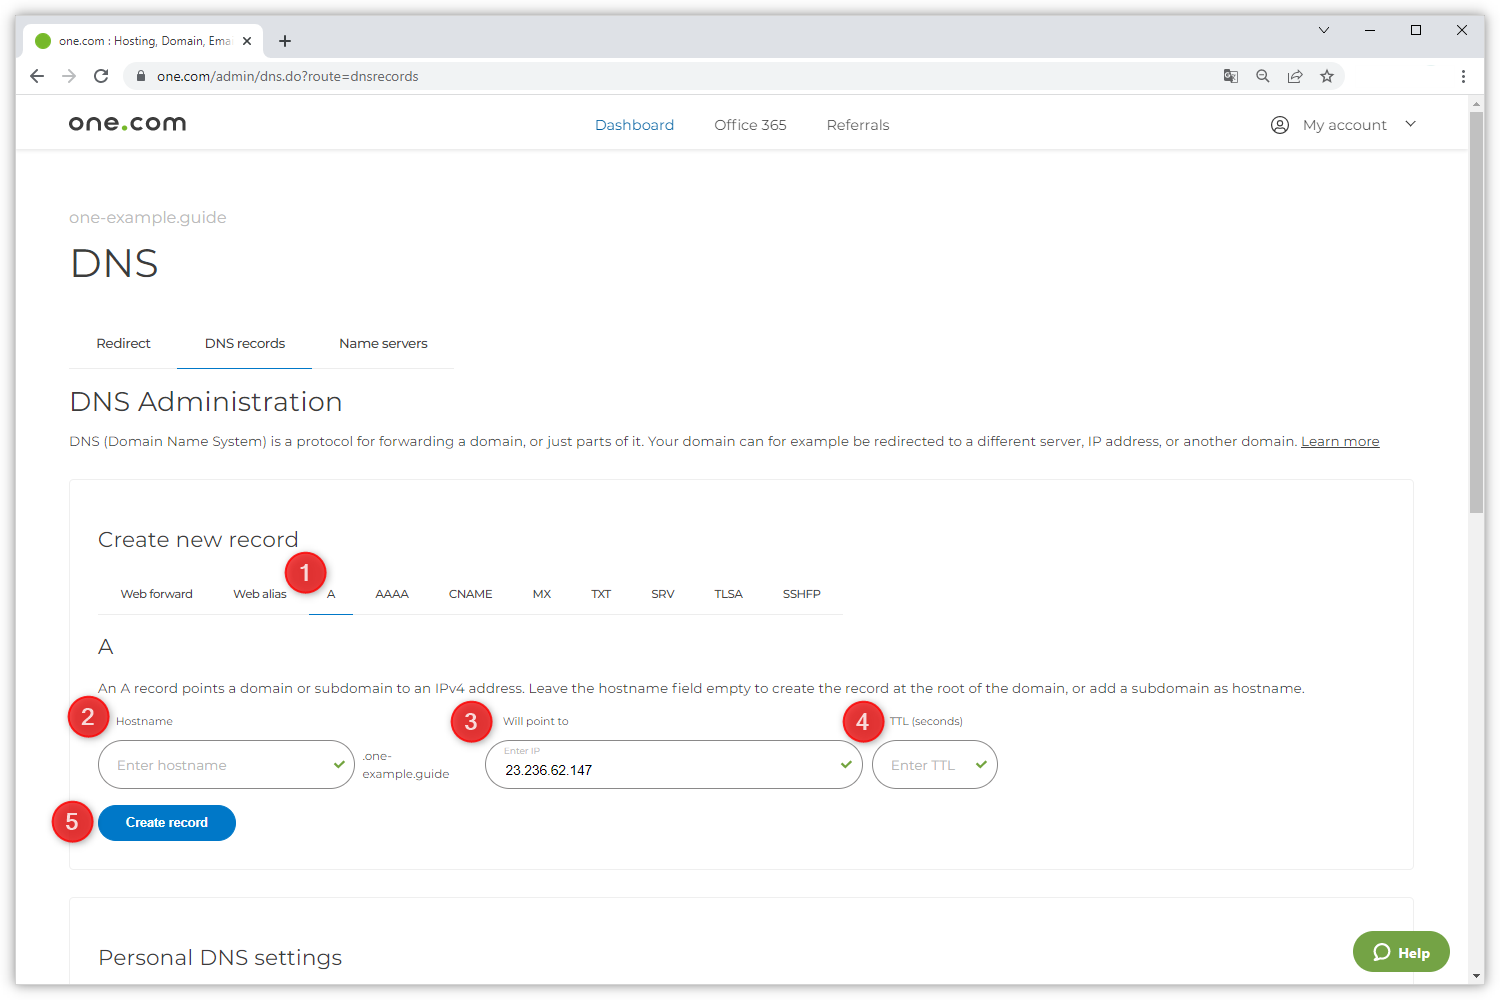Click the browser reload page icon
The width and height of the screenshot is (1500, 1000).
[x=101, y=76]
